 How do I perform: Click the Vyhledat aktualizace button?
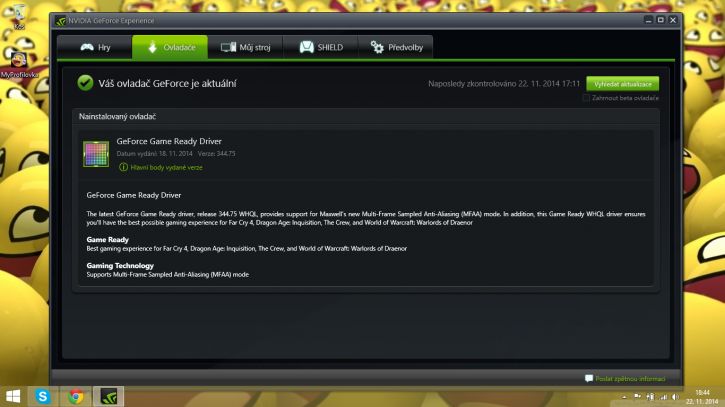point(622,84)
